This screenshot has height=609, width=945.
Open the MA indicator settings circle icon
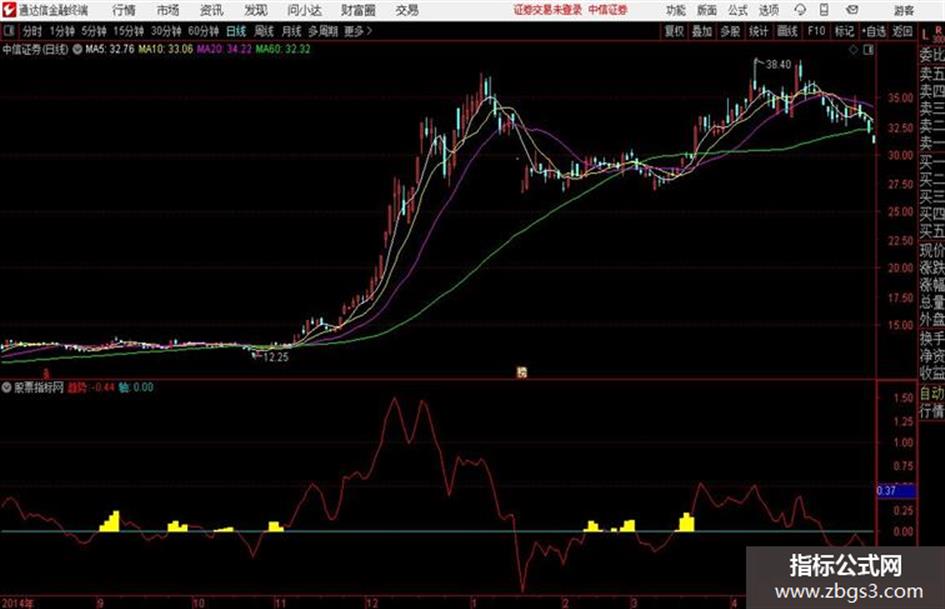pyautogui.click(x=77, y=49)
